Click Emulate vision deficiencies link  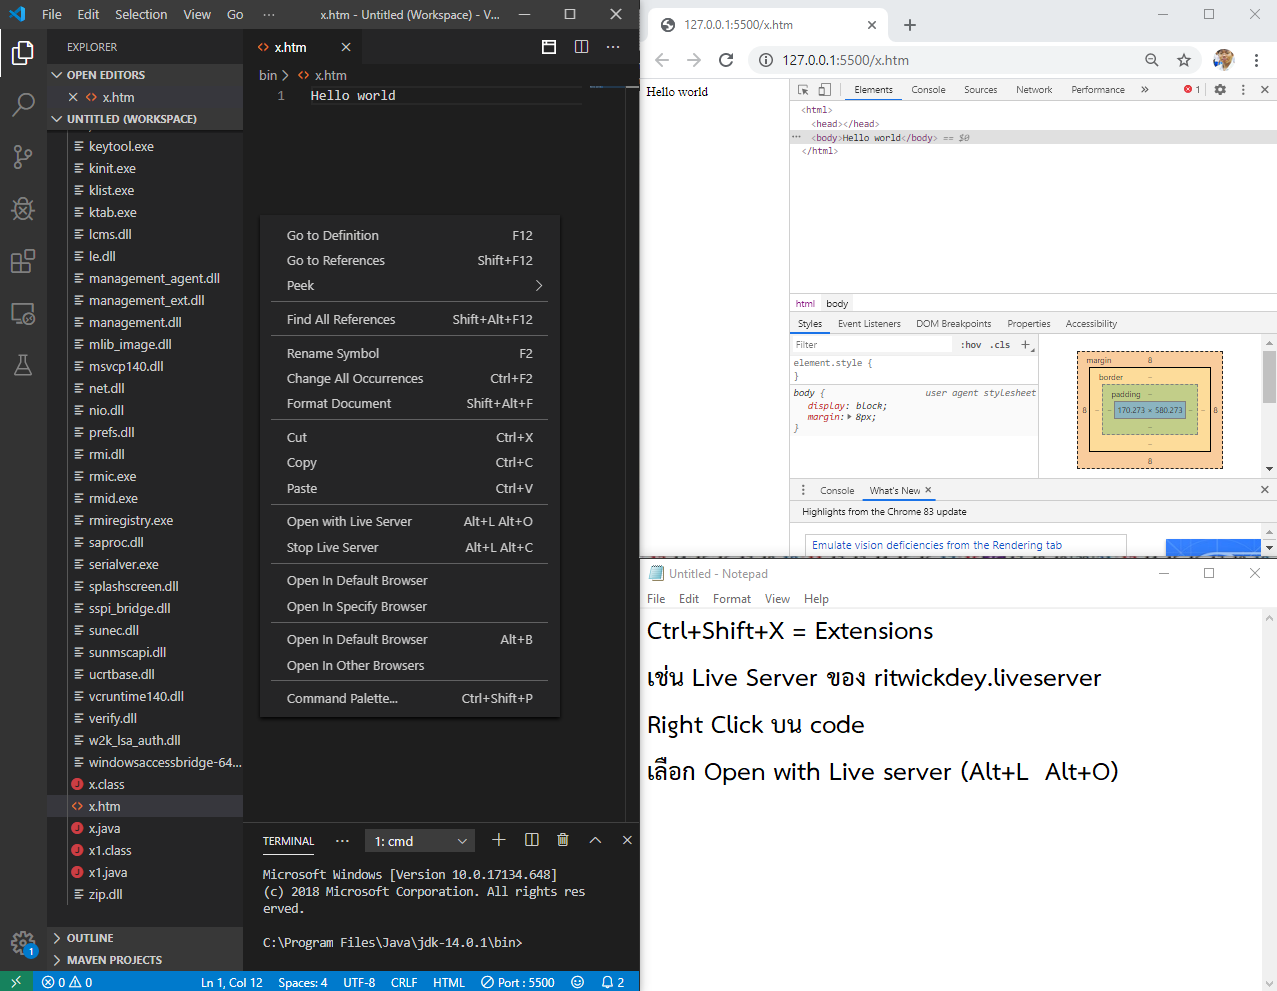(936, 545)
